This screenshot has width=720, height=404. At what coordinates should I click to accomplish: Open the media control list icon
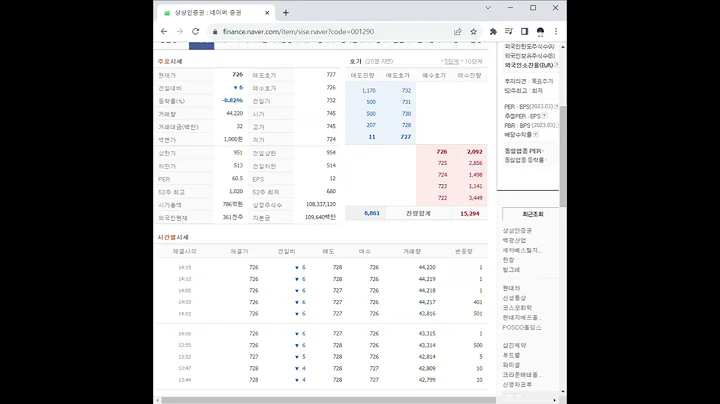(x=509, y=31)
